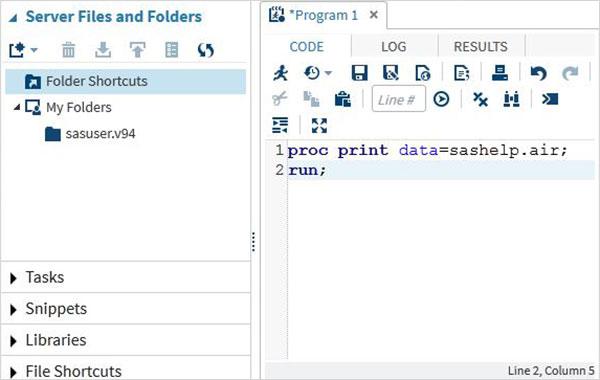Open the RESULTS tab
This screenshot has width=600, height=380.
click(x=481, y=47)
